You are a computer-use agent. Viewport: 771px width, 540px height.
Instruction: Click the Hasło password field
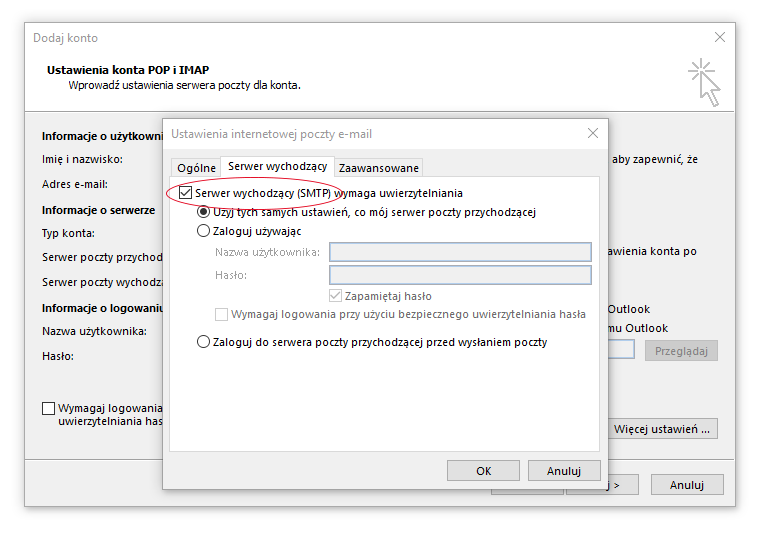(x=460, y=274)
